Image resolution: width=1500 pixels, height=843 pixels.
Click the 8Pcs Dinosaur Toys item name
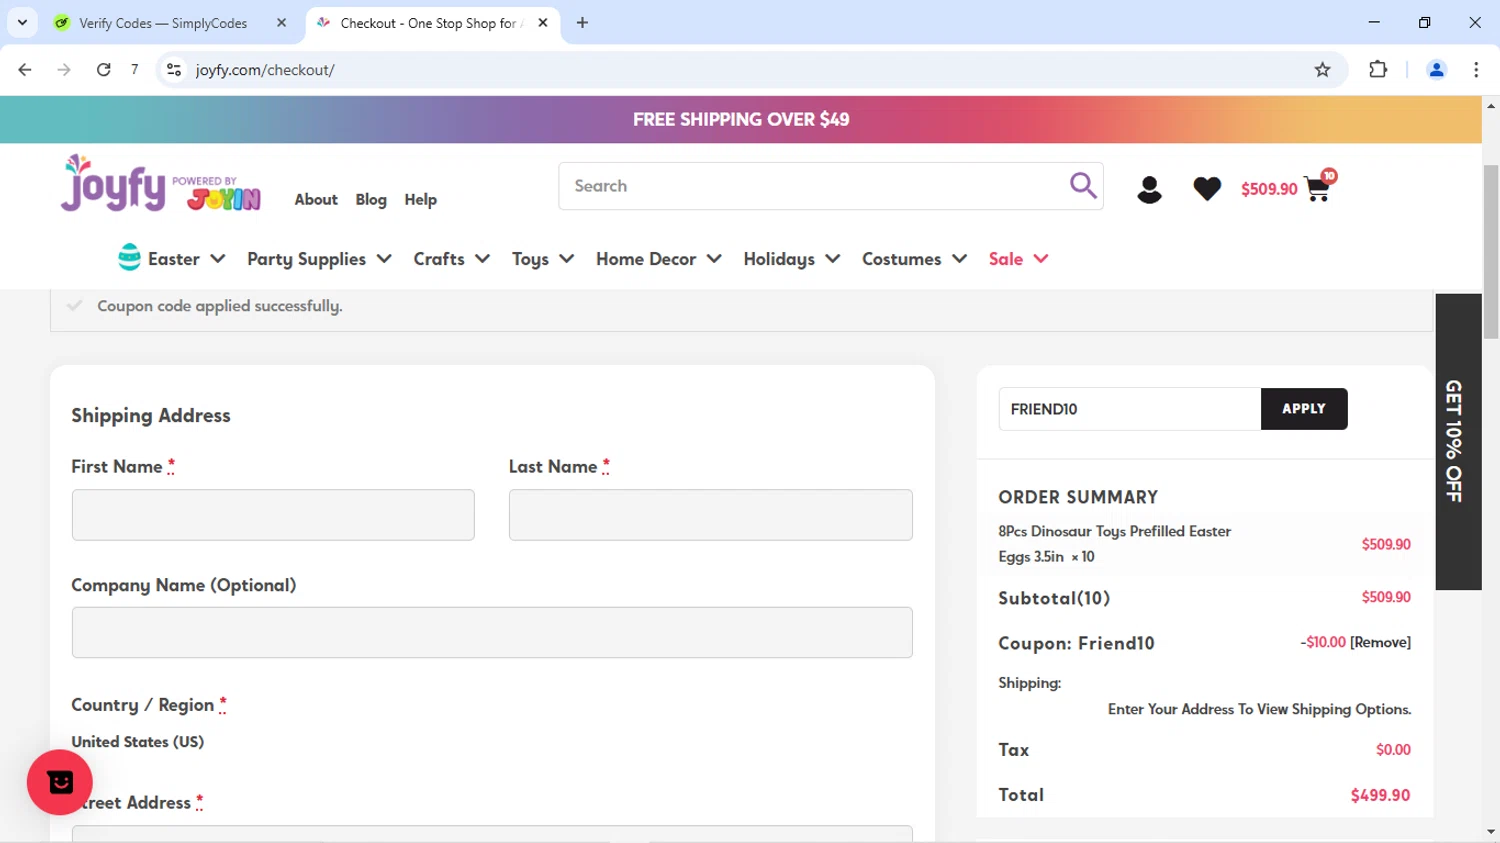tap(1114, 544)
